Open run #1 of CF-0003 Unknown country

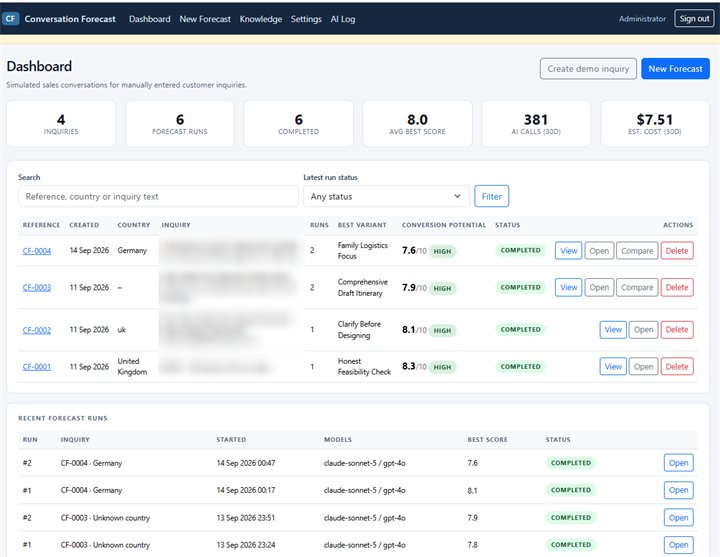click(678, 545)
